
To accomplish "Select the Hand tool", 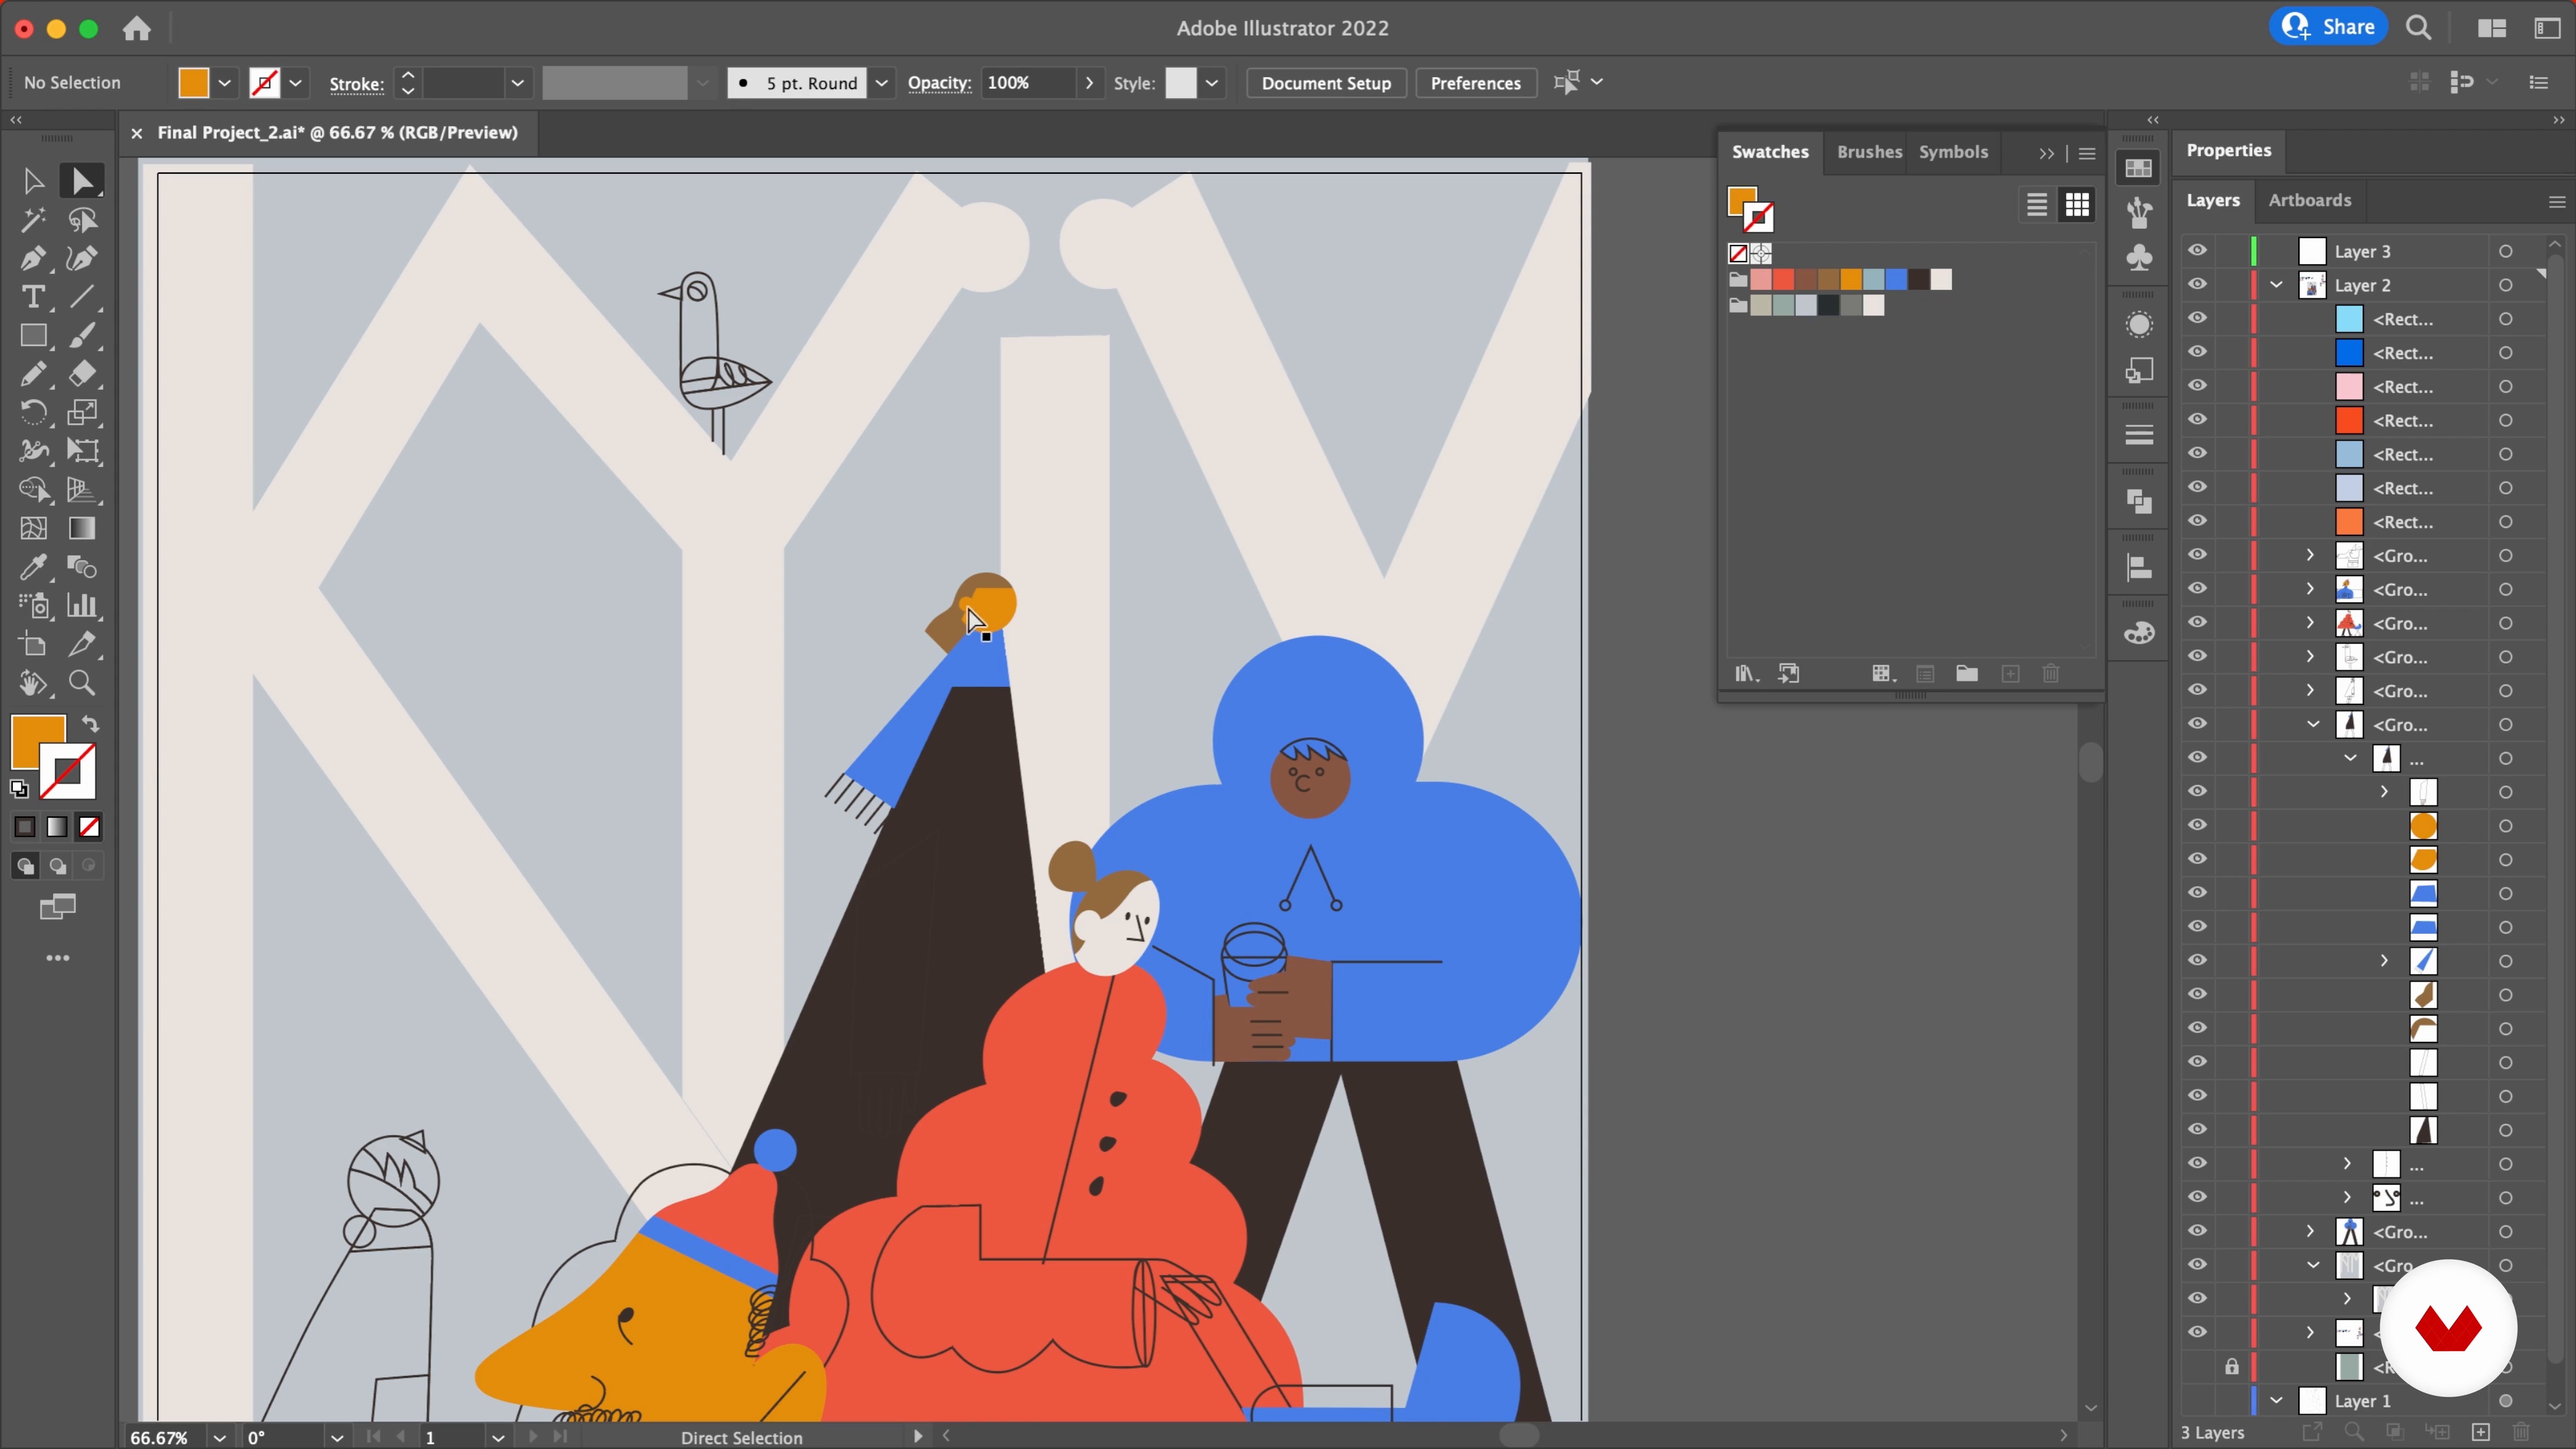I will 33,683.
